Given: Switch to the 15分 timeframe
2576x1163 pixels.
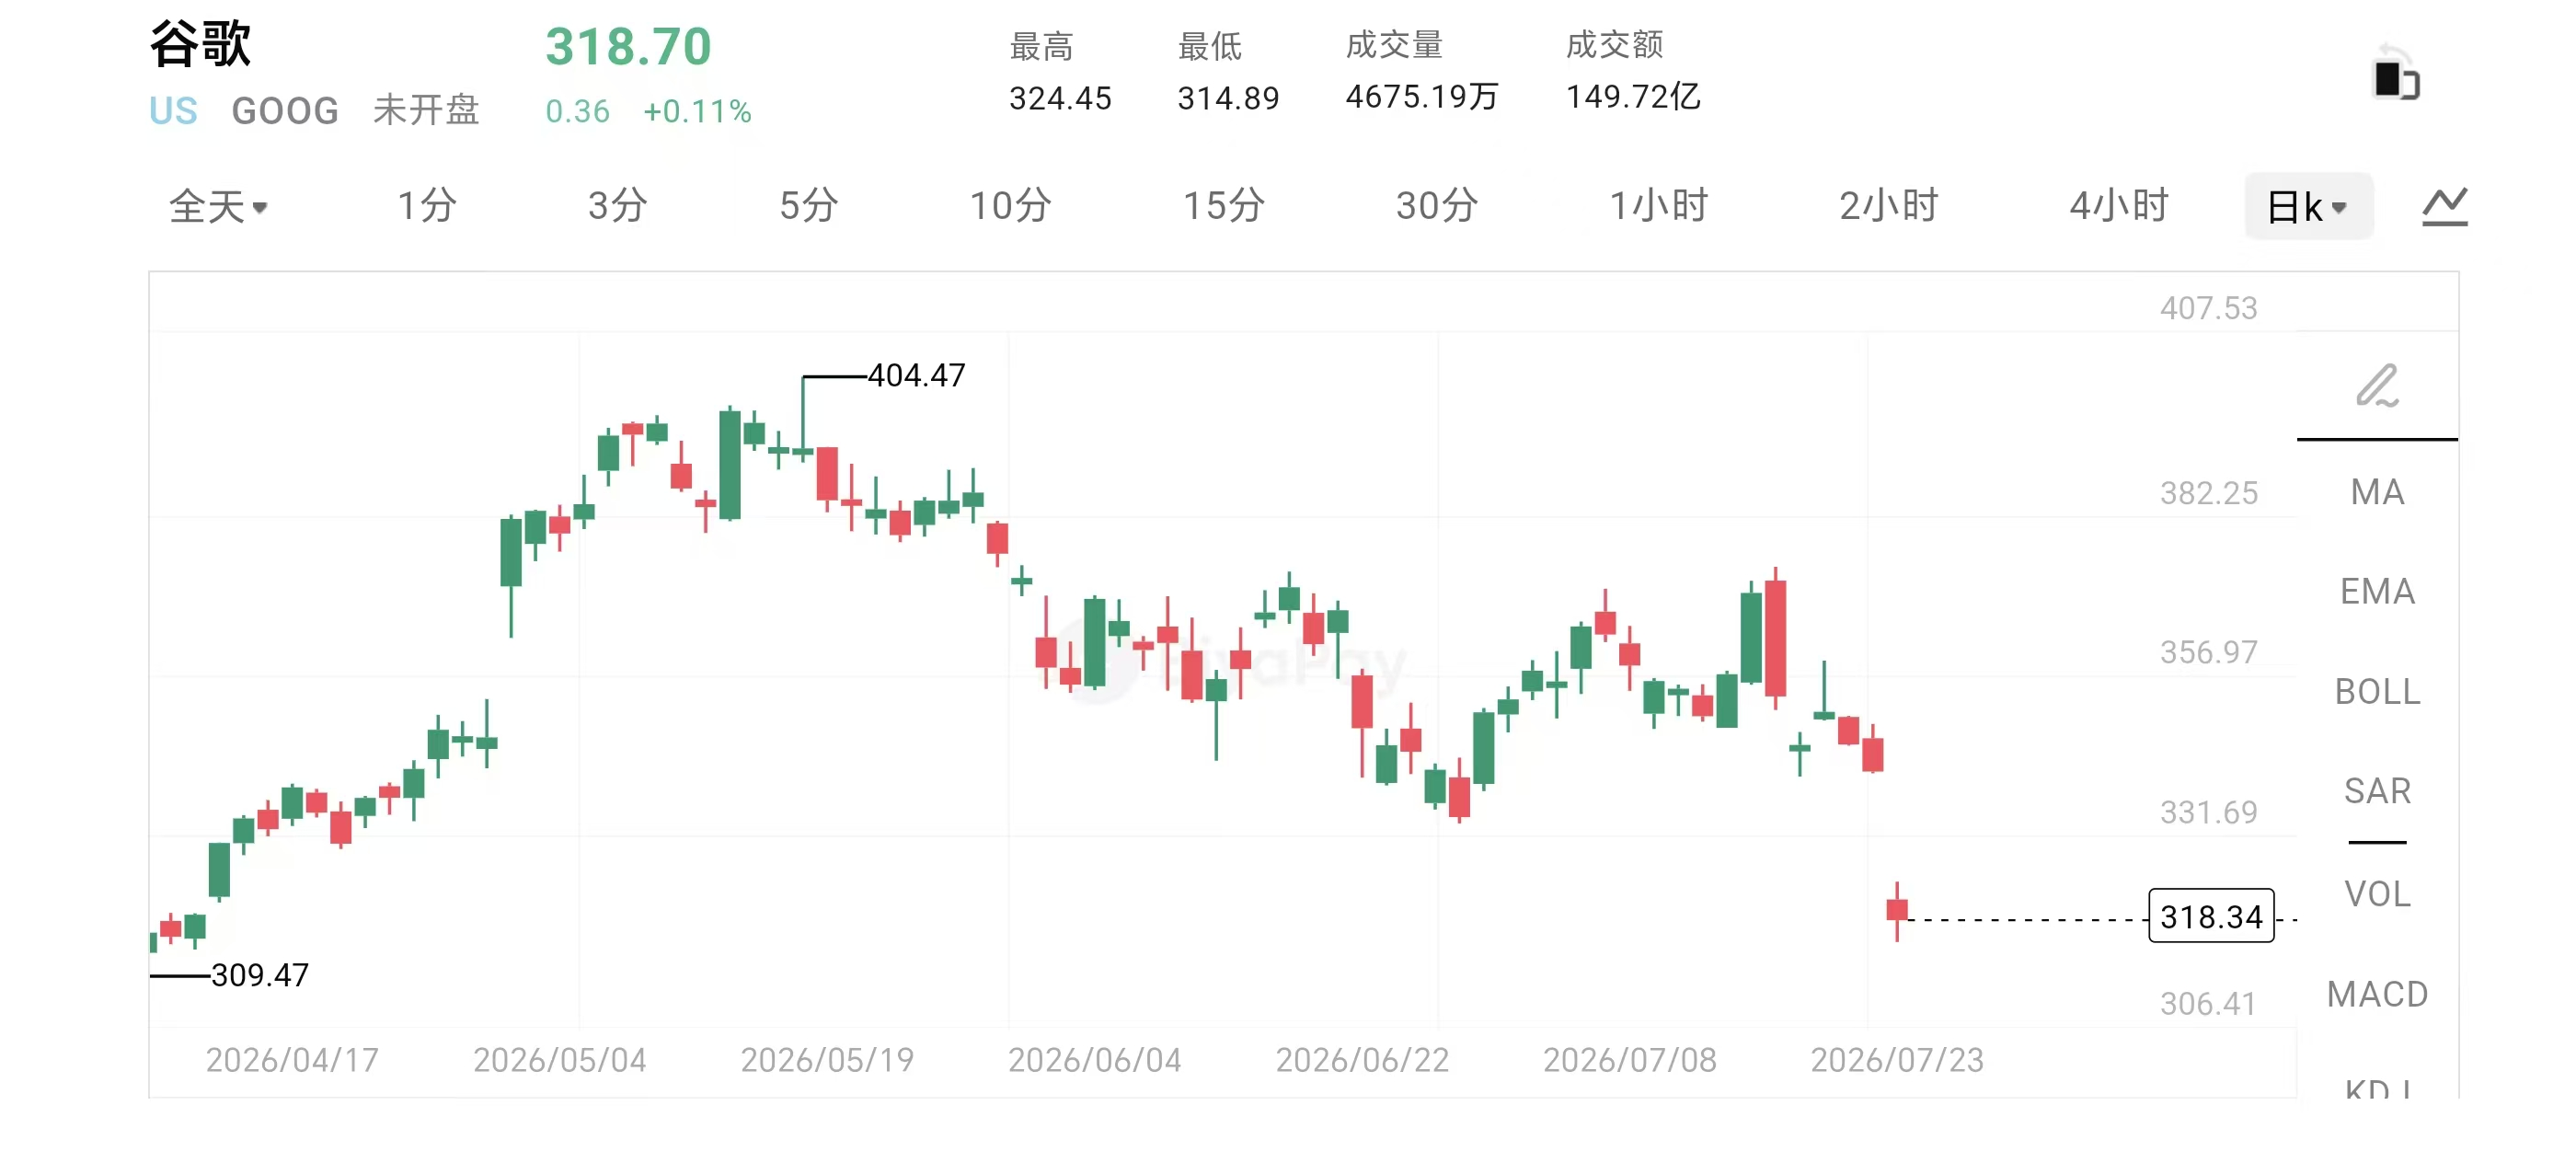Looking at the screenshot, I should point(1224,206).
